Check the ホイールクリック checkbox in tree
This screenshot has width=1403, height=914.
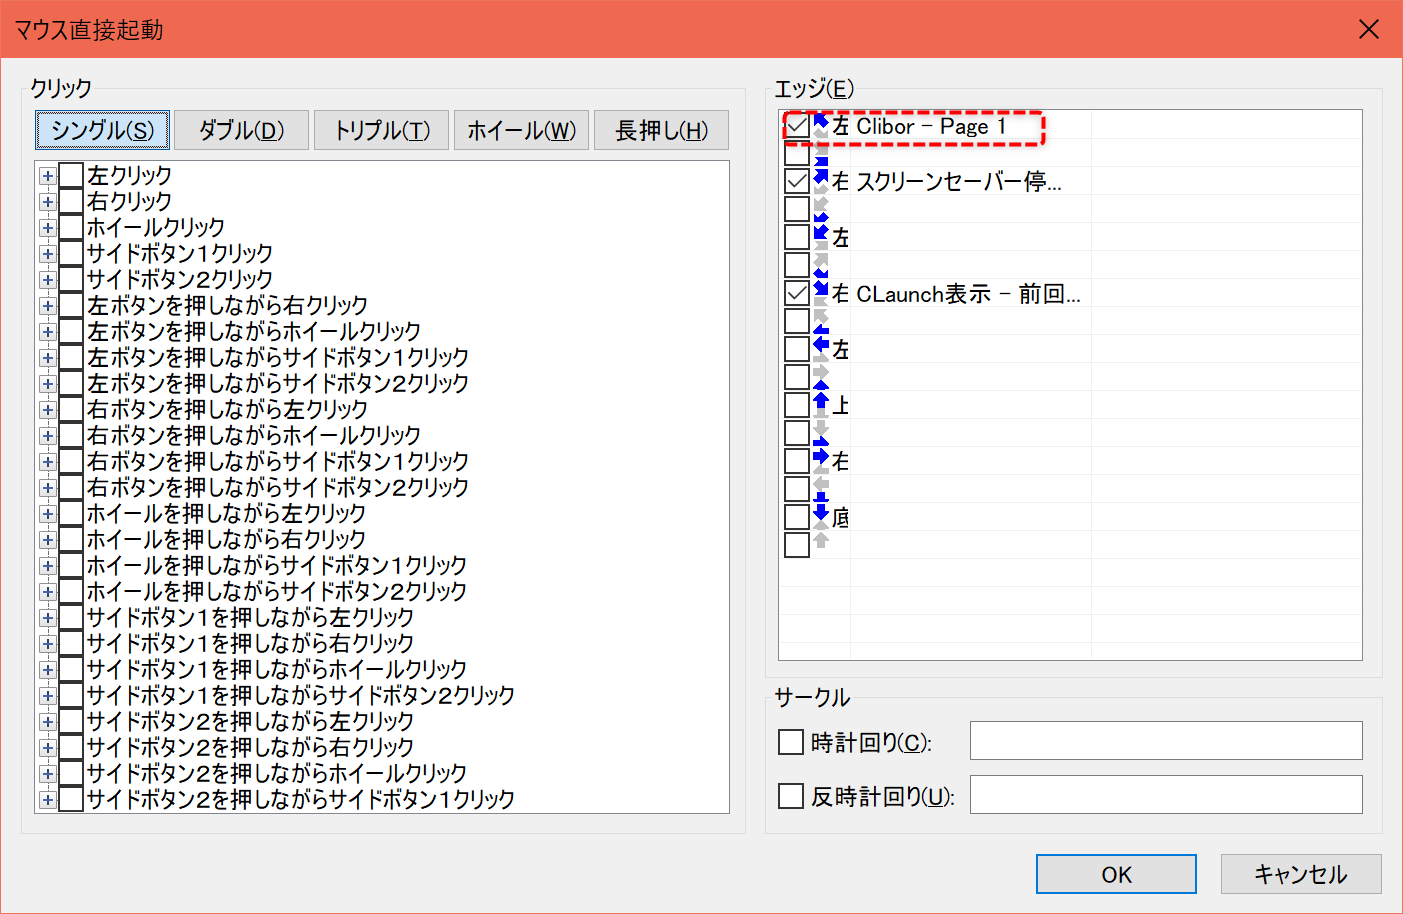[71, 227]
